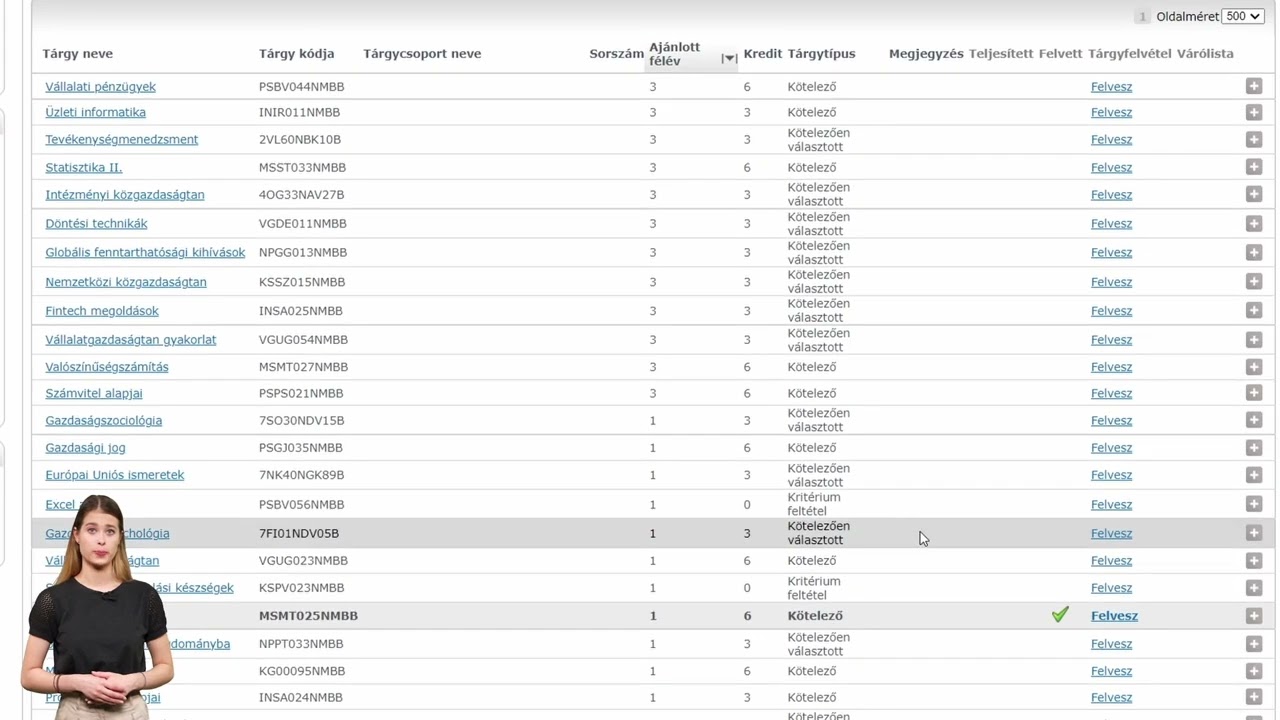Sort by Kredit column header
The image size is (1280, 720).
(x=763, y=54)
